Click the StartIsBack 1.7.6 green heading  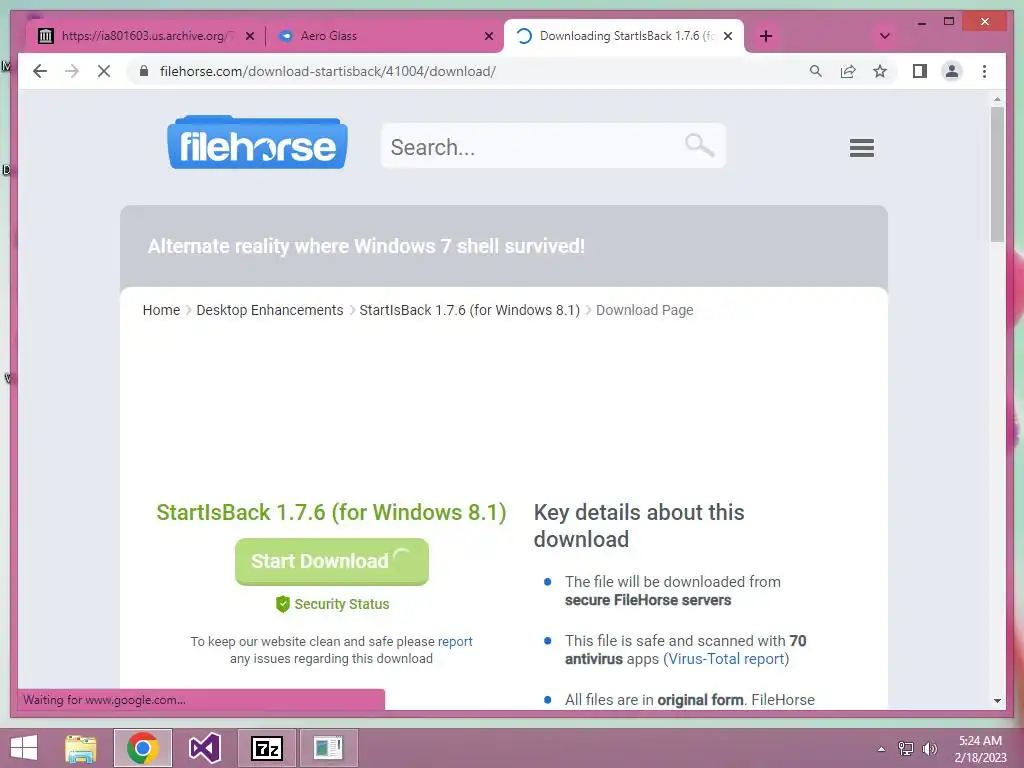pyautogui.click(x=331, y=512)
